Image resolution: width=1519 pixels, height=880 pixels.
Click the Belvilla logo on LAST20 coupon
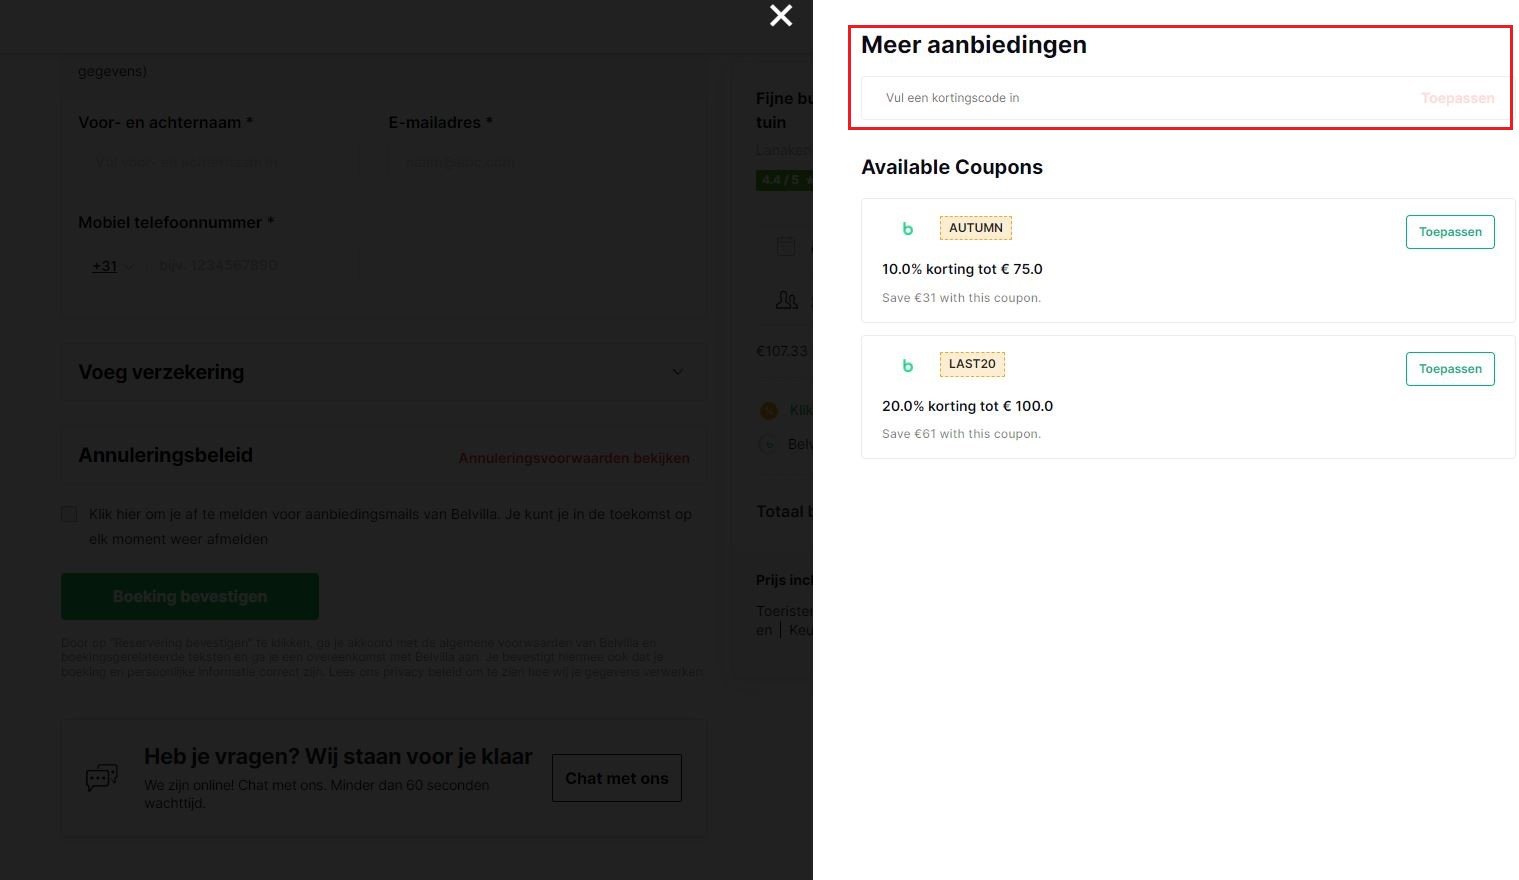pos(907,366)
